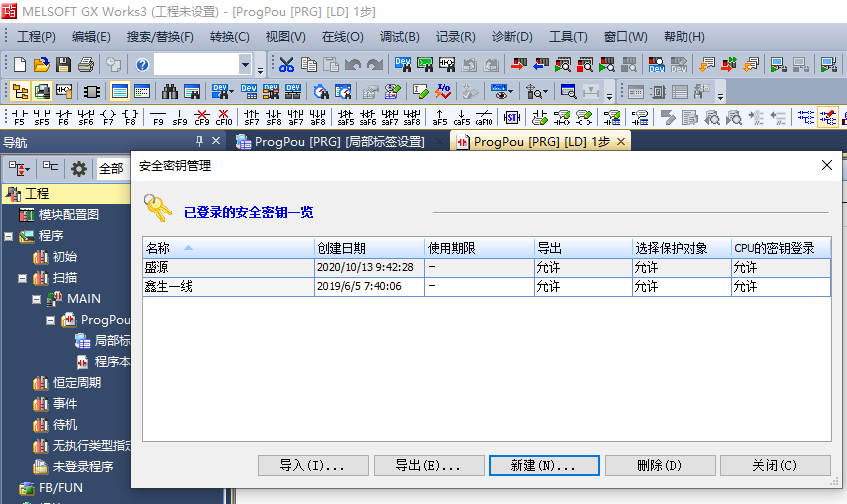This screenshot has height=504, width=847.
Task: Open the 转换(C) menu
Action: pos(229,37)
